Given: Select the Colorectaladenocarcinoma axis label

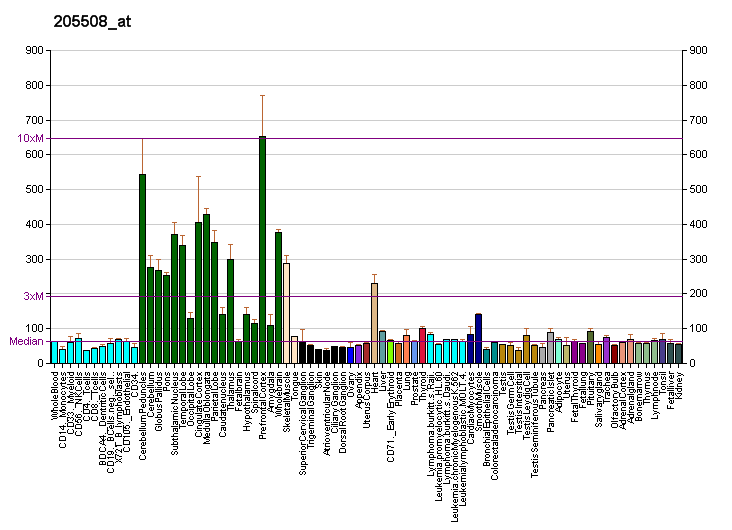Looking at the screenshot, I should tap(494, 425).
